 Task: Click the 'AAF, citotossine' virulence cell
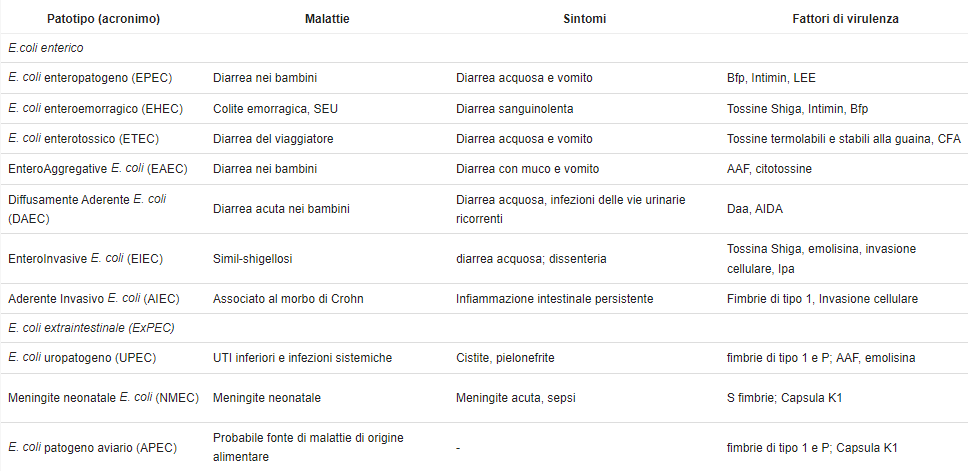[x=769, y=169]
